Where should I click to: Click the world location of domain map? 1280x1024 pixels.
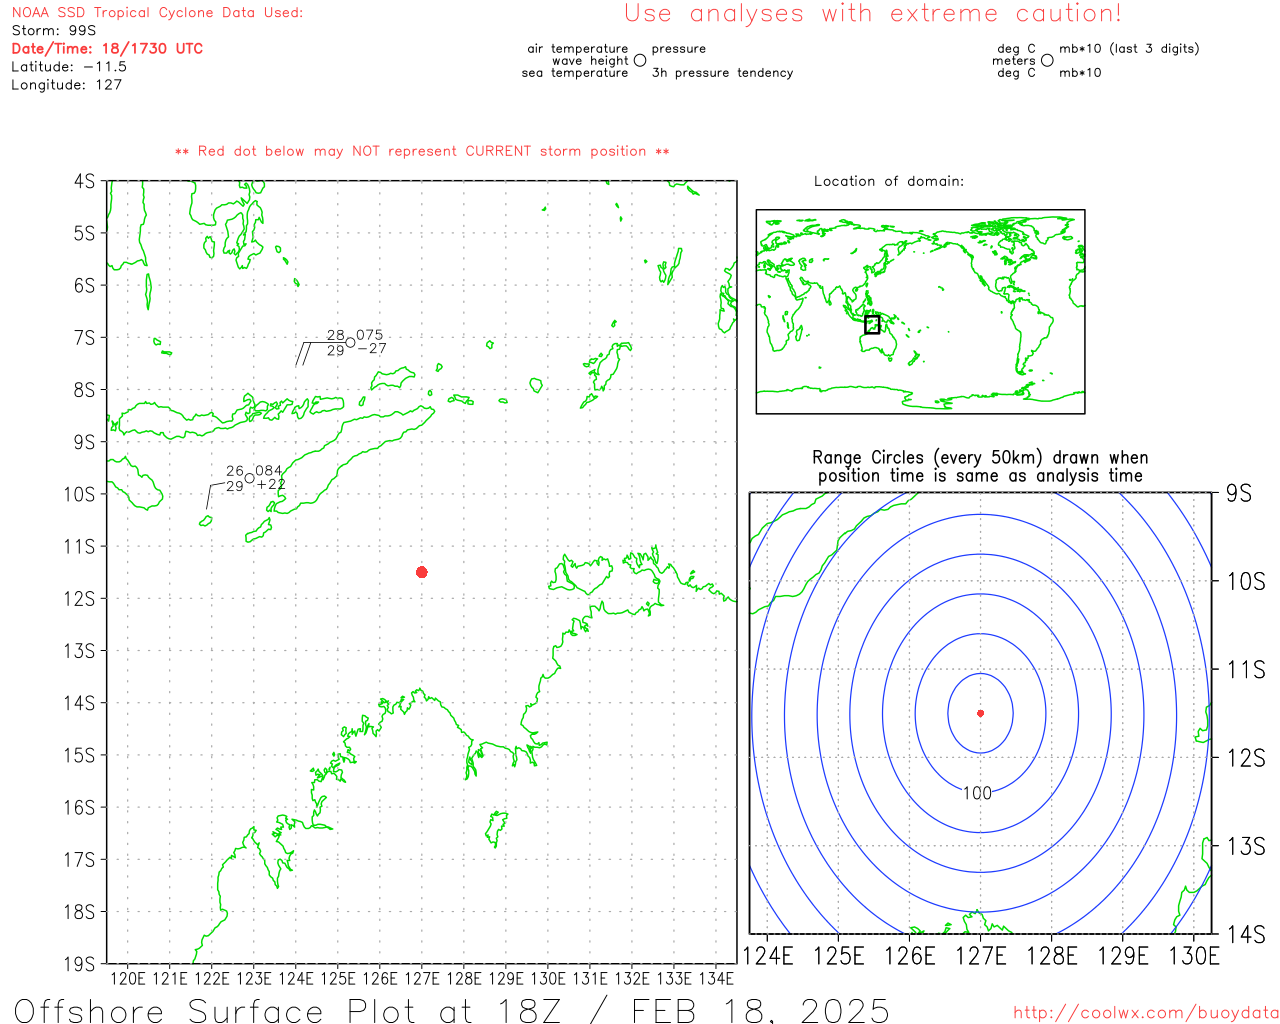tap(920, 312)
